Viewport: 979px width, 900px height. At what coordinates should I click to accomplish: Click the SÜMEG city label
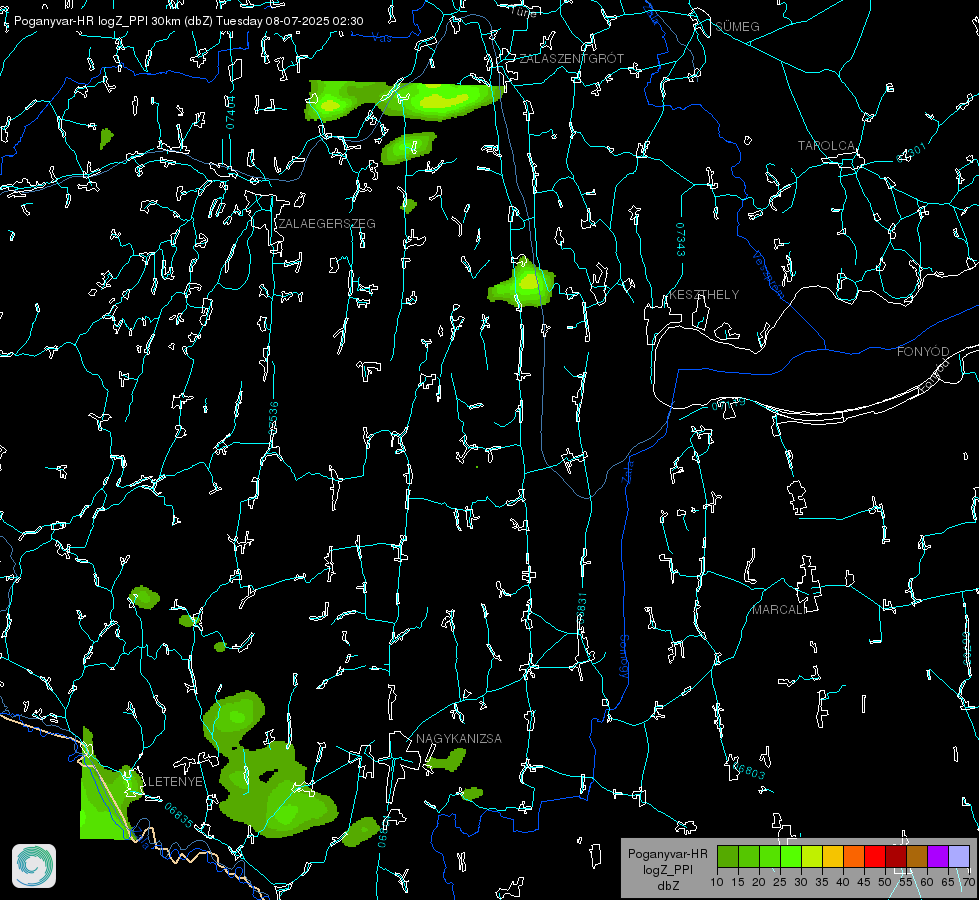pyautogui.click(x=737, y=27)
